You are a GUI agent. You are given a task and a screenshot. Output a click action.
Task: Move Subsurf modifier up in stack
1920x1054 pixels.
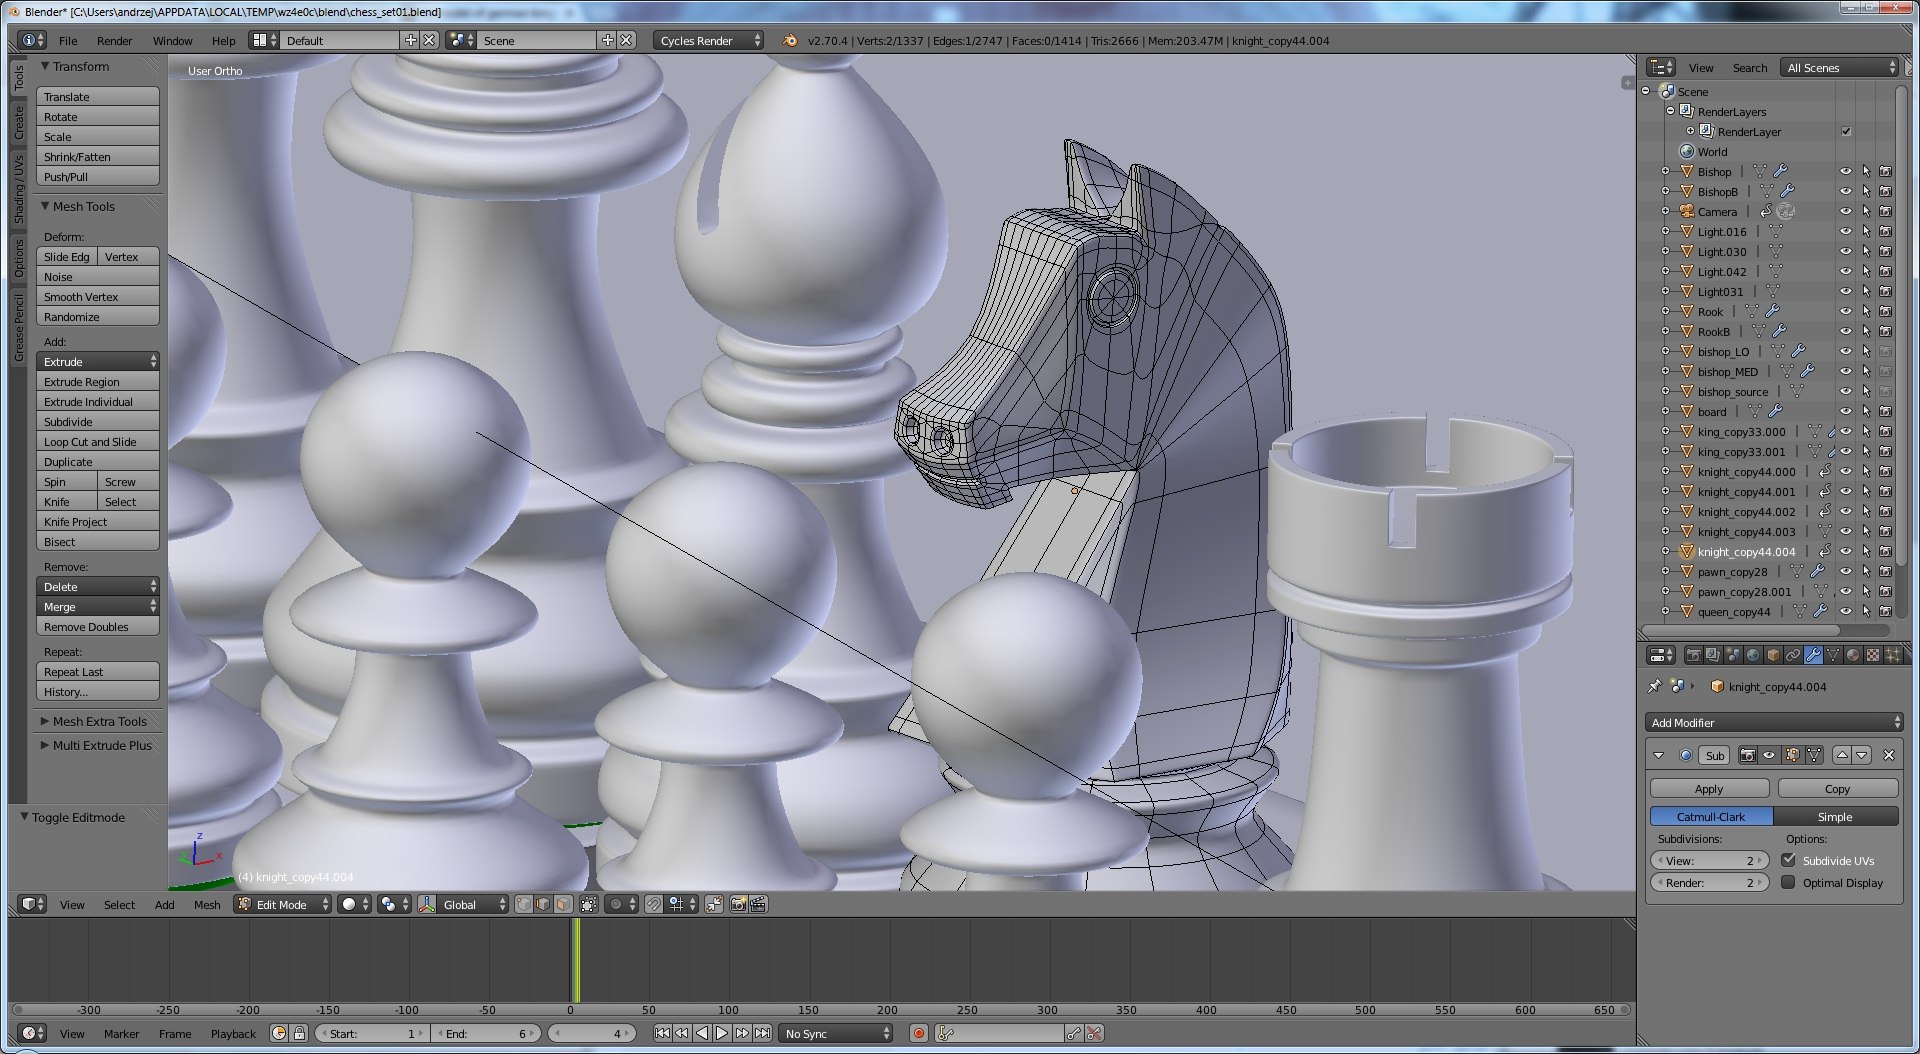[x=1842, y=755]
